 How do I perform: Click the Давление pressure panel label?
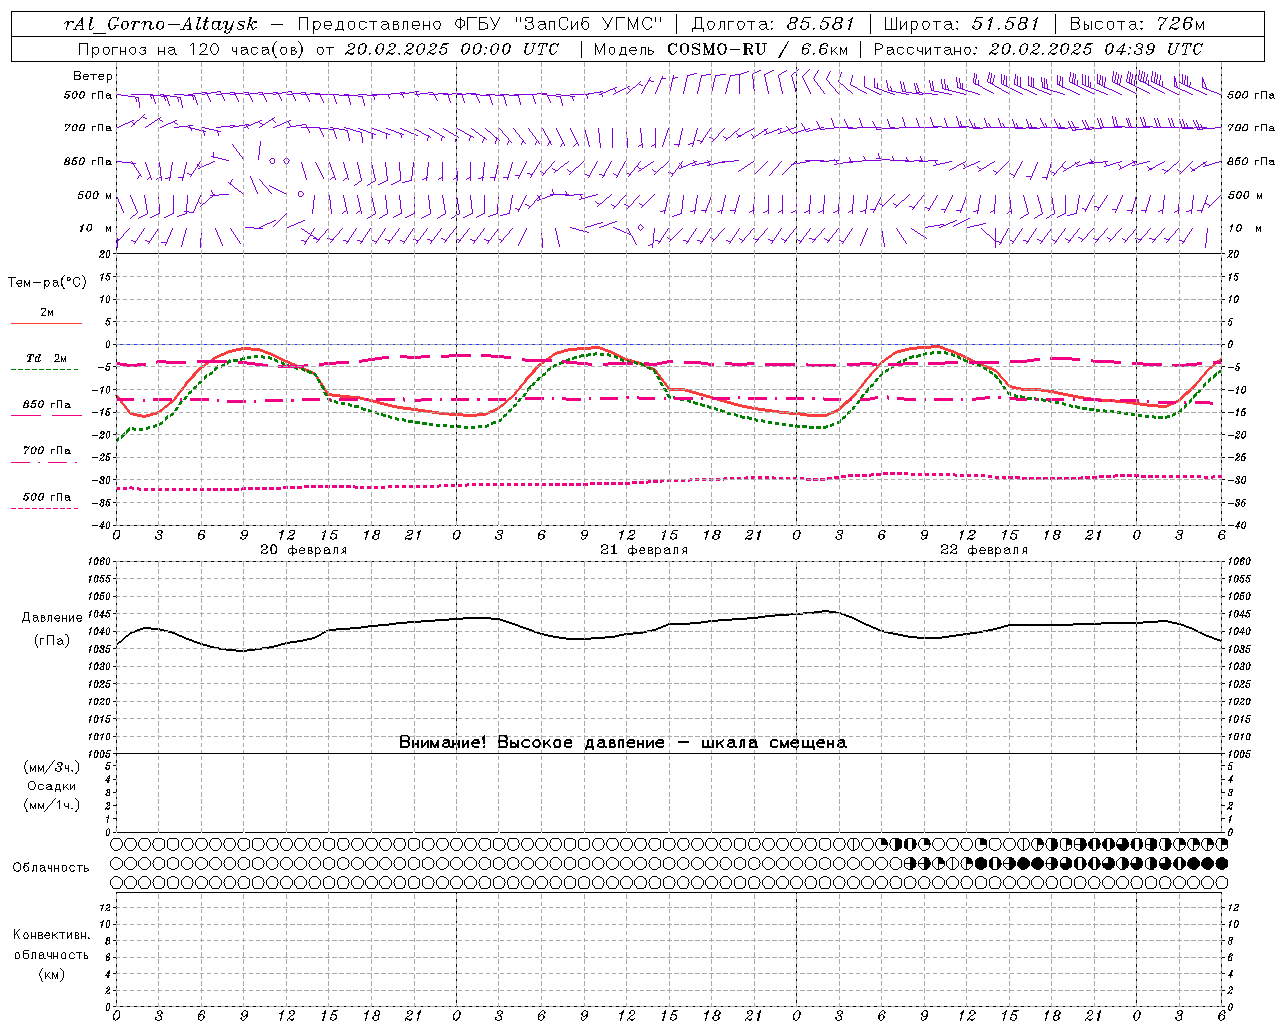pyautogui.click(x=52, y=618)
